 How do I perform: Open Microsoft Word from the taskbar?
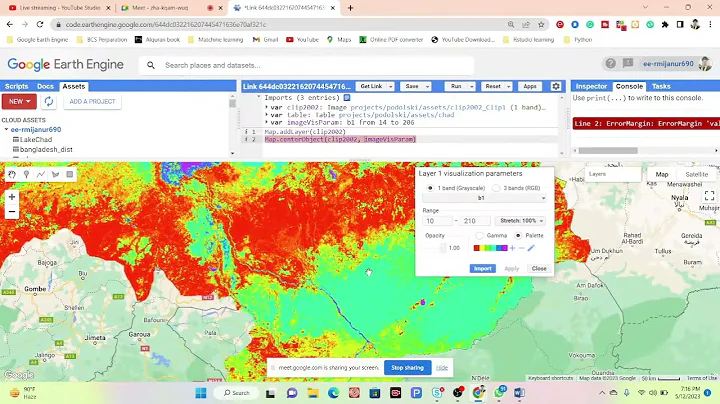click(x=519, y=393)
